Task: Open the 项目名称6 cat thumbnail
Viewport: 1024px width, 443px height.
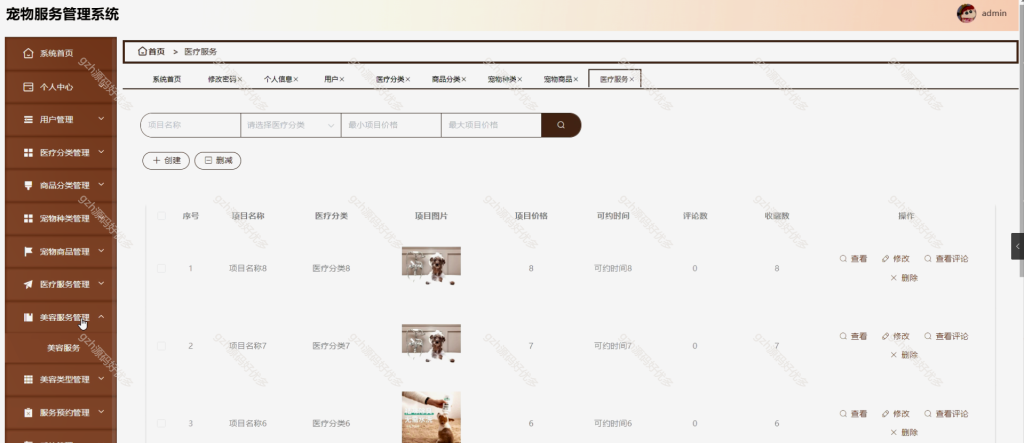Action: pyautogui.click(x=431, y=418)
